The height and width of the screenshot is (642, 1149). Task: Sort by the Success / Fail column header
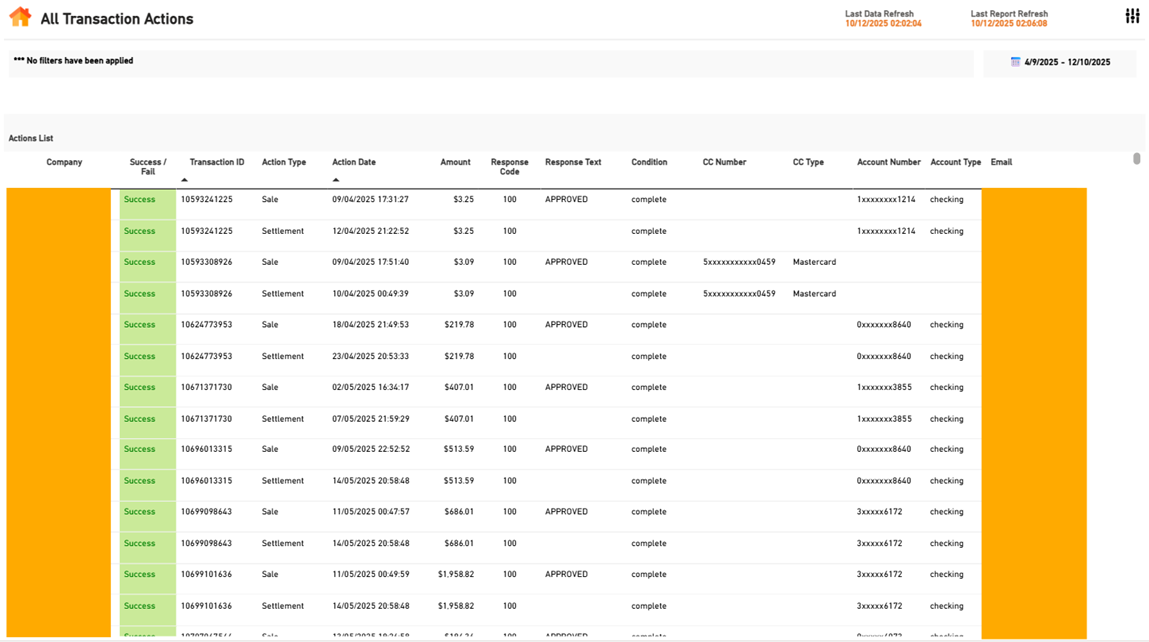tap(148, 167)
